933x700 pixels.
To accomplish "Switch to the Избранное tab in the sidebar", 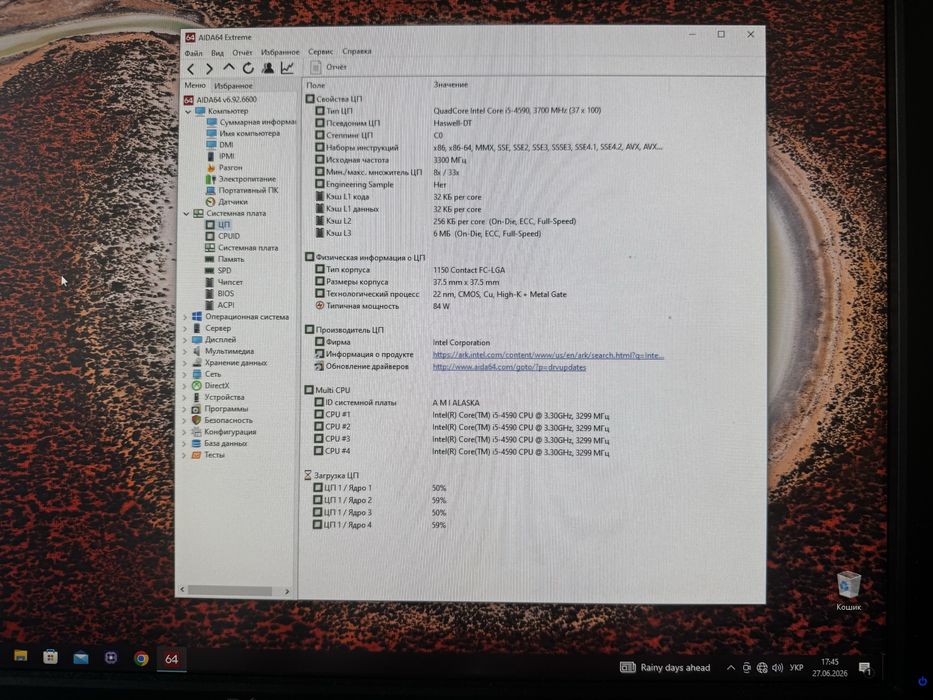I will coord(233,86).
